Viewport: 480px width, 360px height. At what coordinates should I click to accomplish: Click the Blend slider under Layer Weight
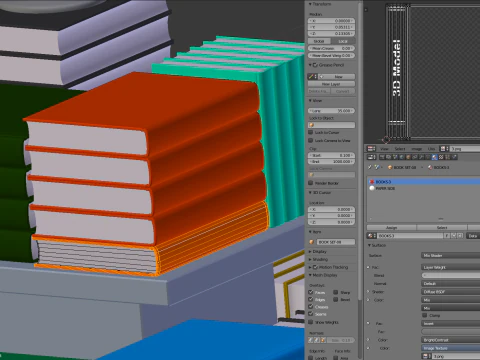point(451,275)
